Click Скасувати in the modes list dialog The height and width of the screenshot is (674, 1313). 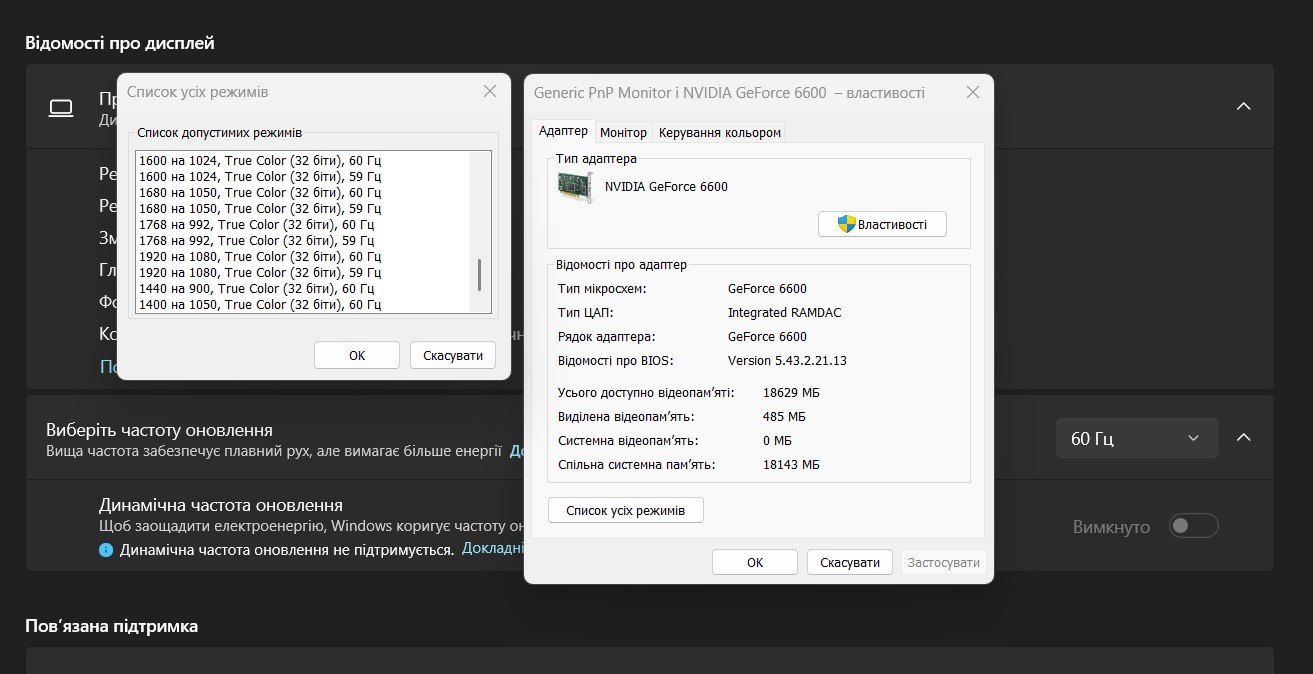point(453,355)
